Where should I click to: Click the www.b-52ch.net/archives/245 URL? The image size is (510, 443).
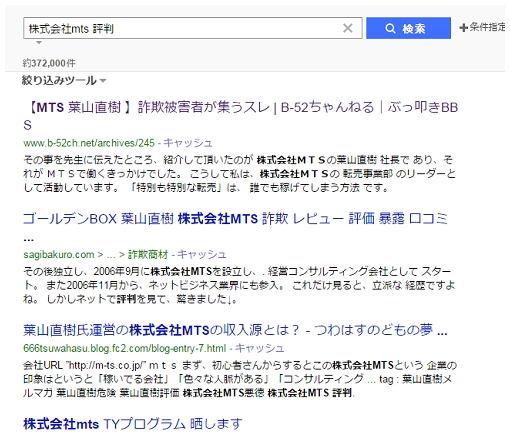click(x=89, y=143)
